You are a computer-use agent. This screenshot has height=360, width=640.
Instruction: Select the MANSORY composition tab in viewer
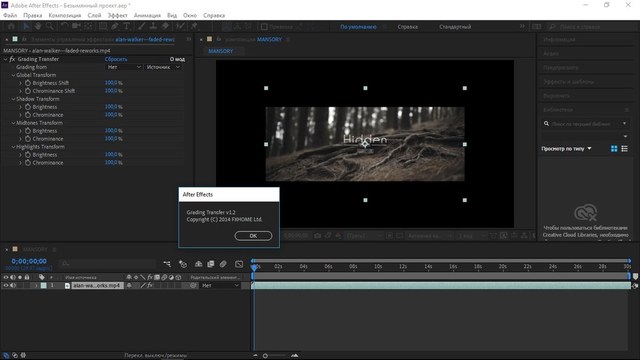pos(220,51)
